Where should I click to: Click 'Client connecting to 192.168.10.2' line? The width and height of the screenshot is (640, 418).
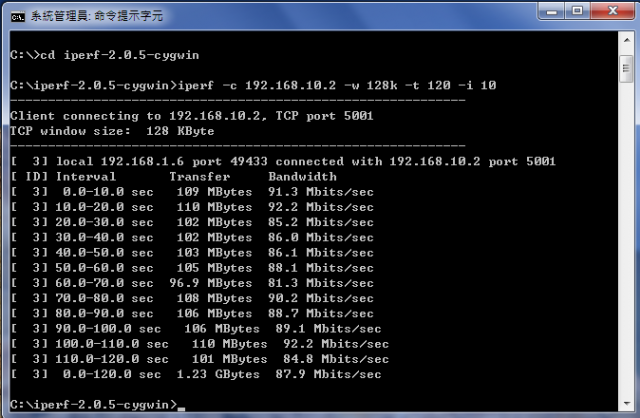192,116
